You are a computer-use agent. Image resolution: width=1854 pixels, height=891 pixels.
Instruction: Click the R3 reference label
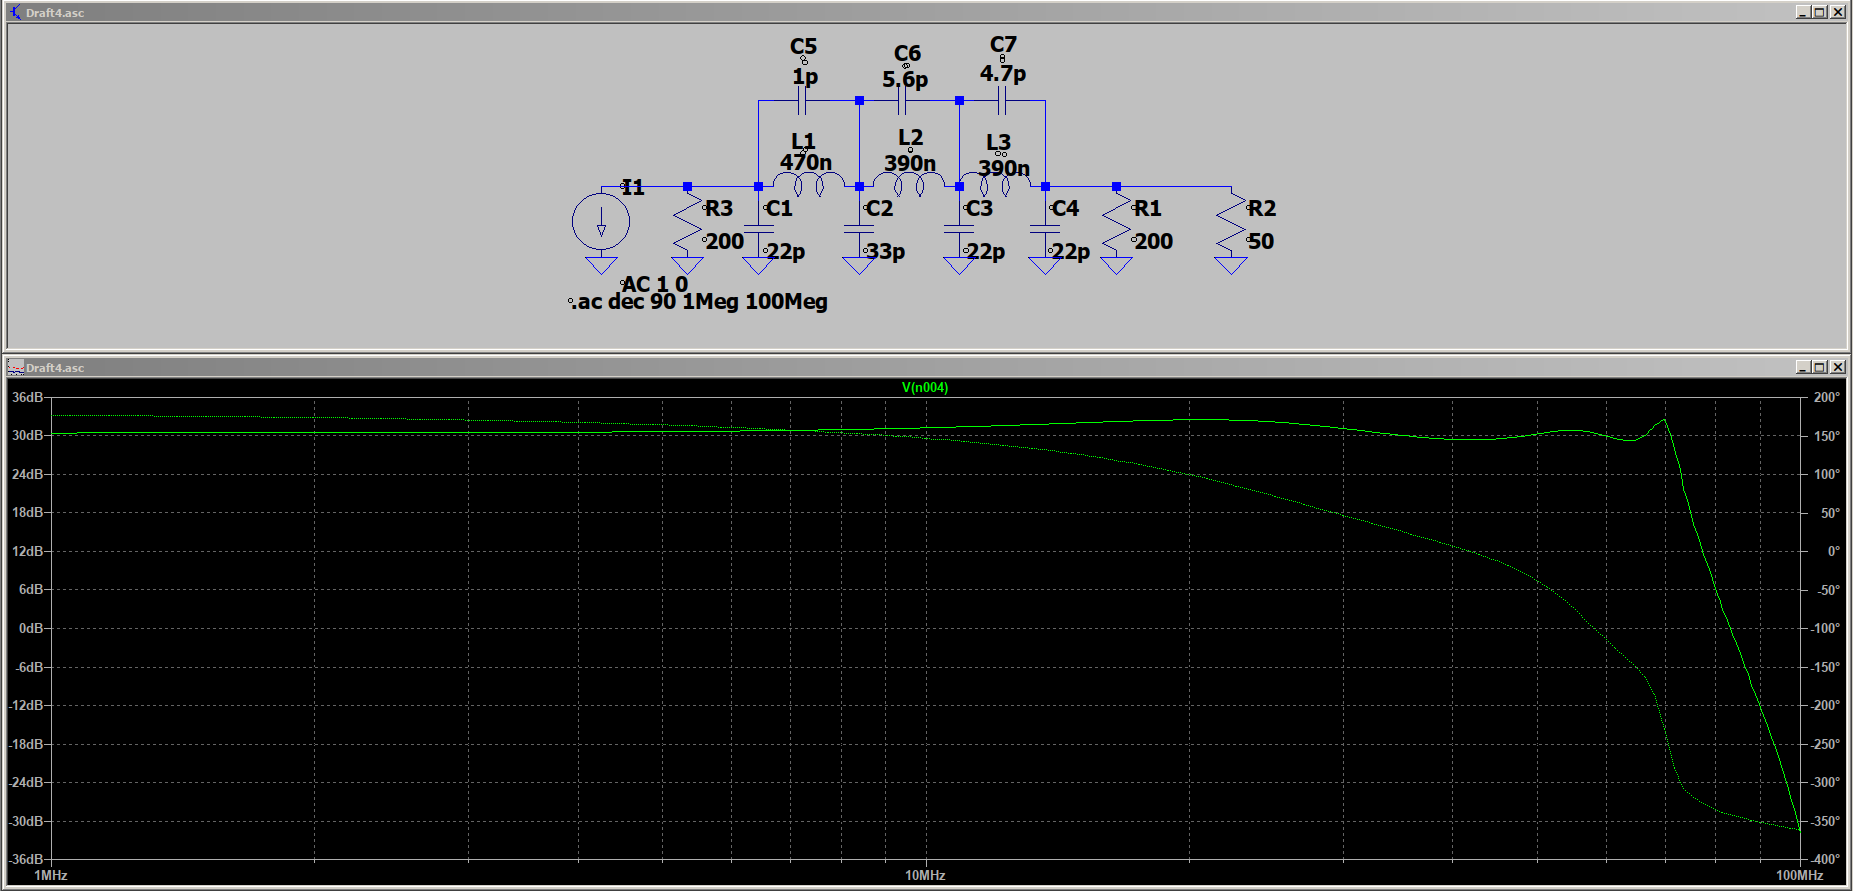[719, 208]
